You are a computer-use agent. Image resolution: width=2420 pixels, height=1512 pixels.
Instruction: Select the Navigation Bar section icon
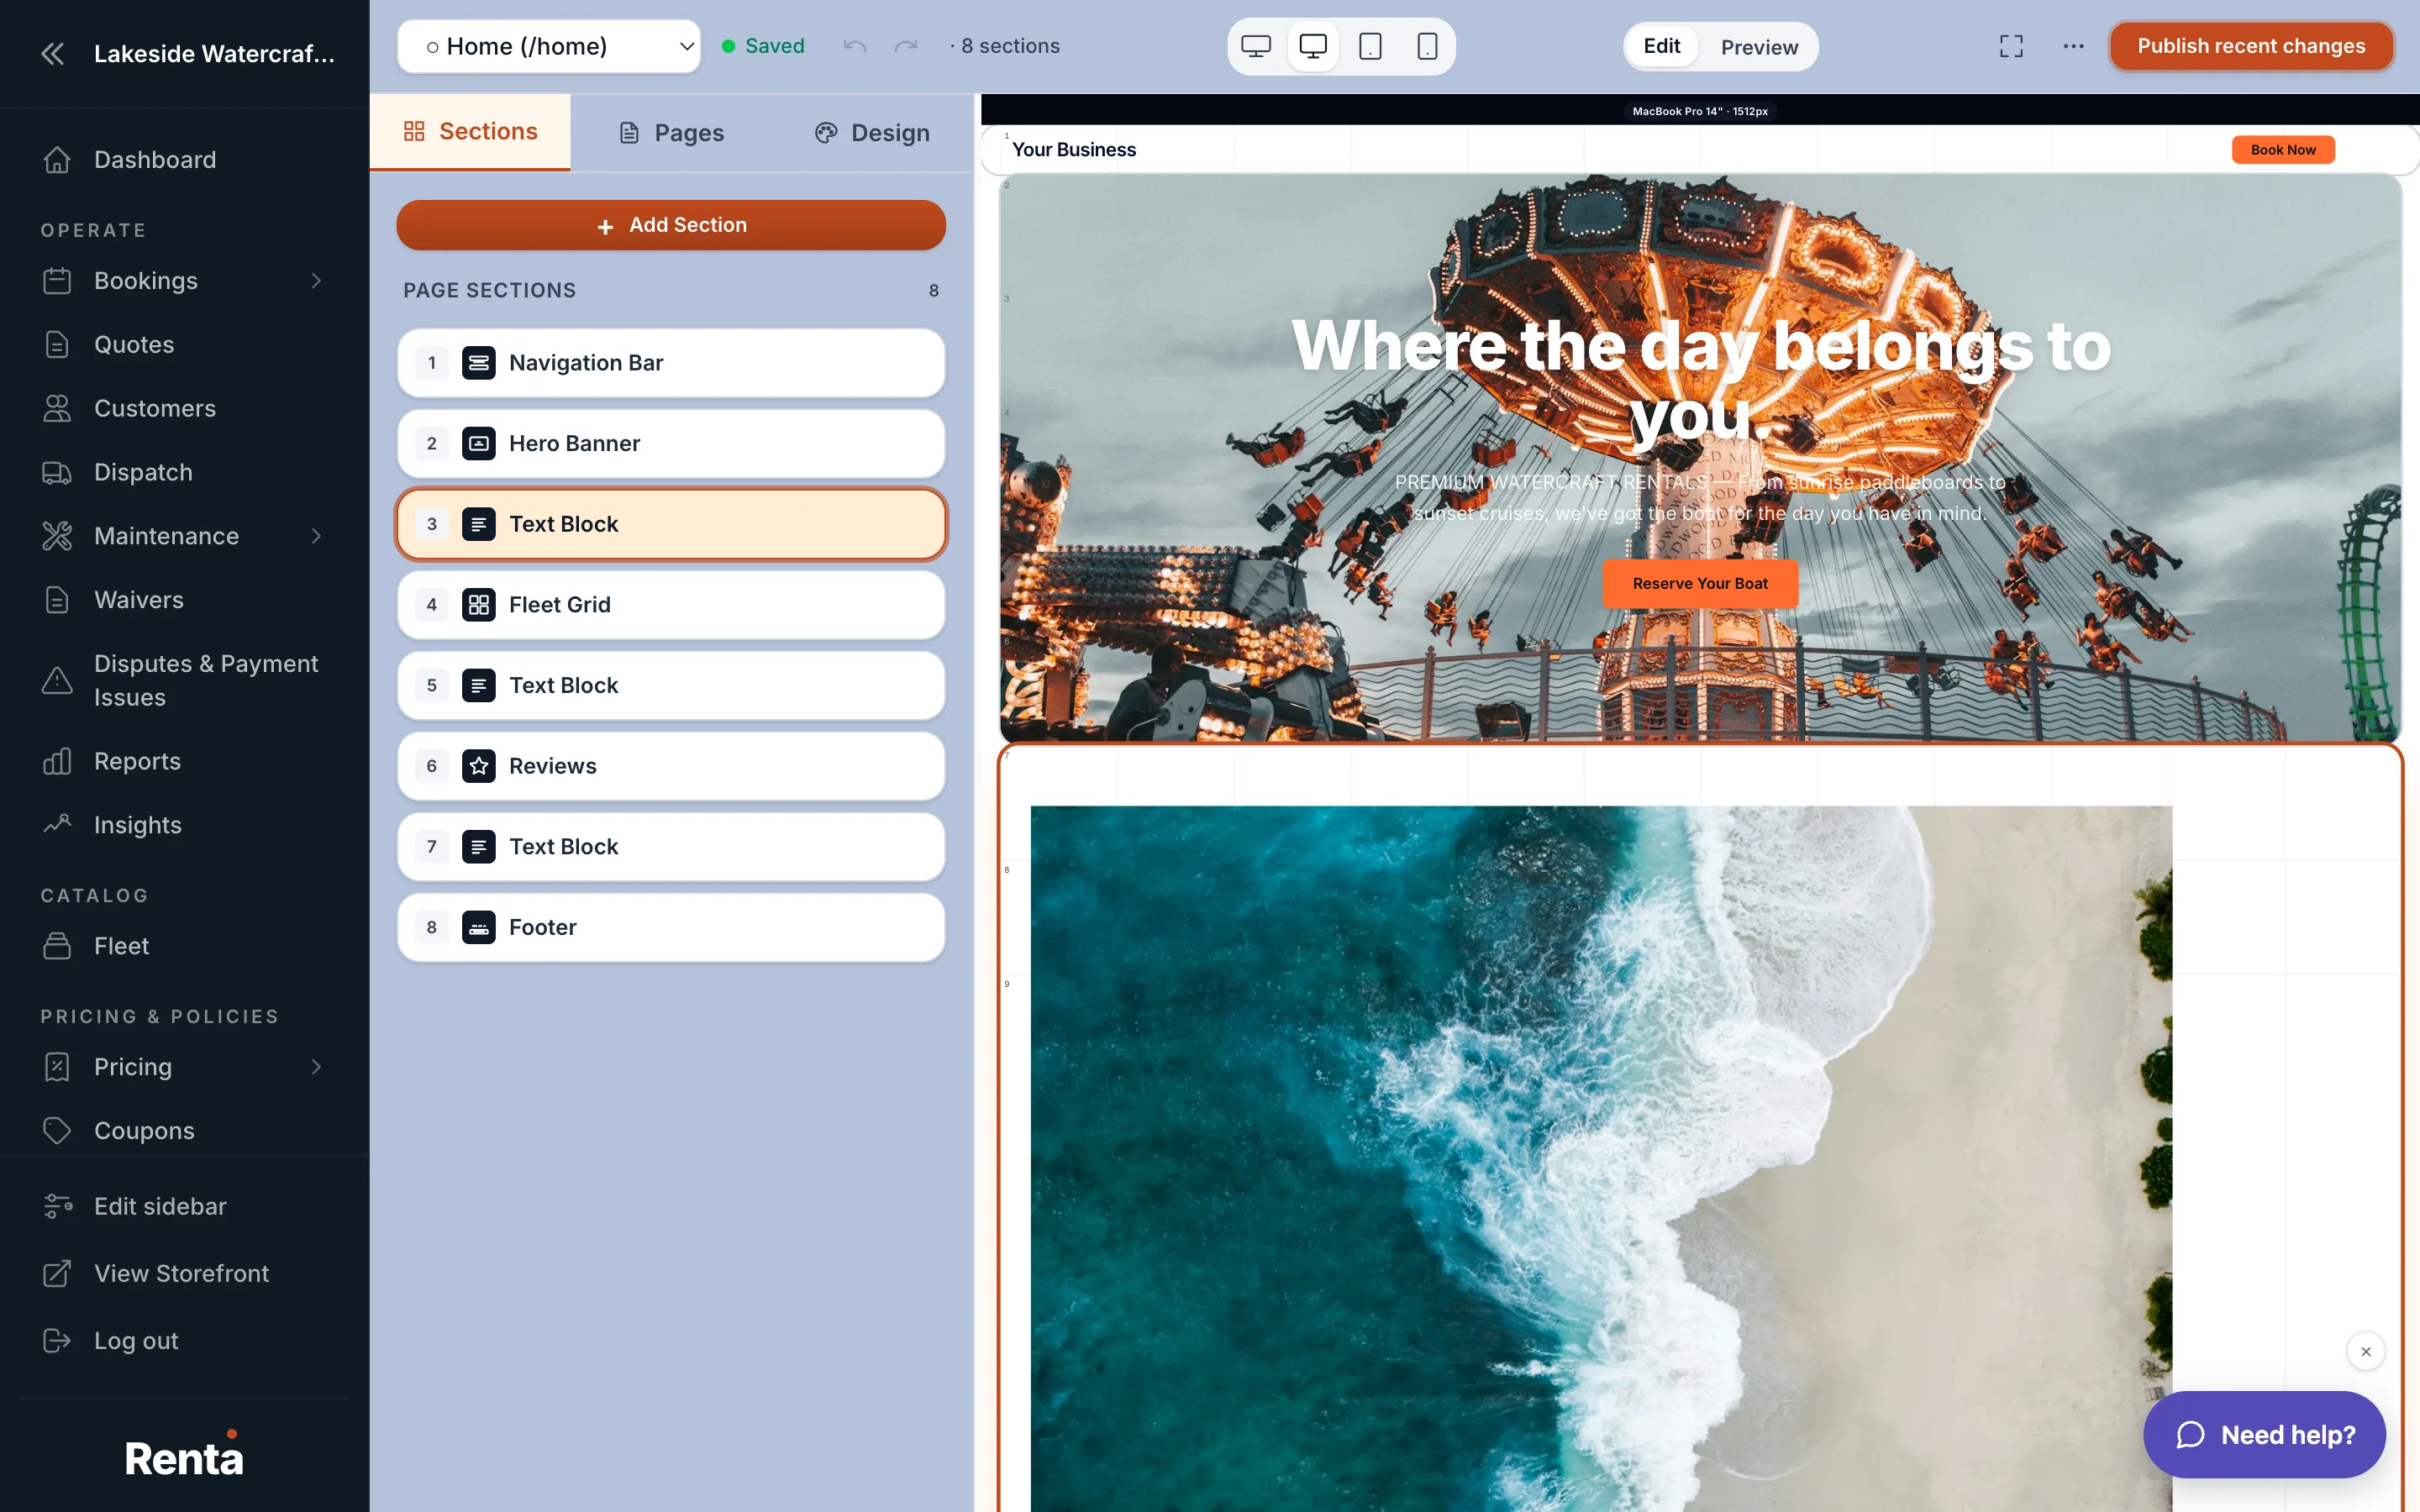[479, 363]
